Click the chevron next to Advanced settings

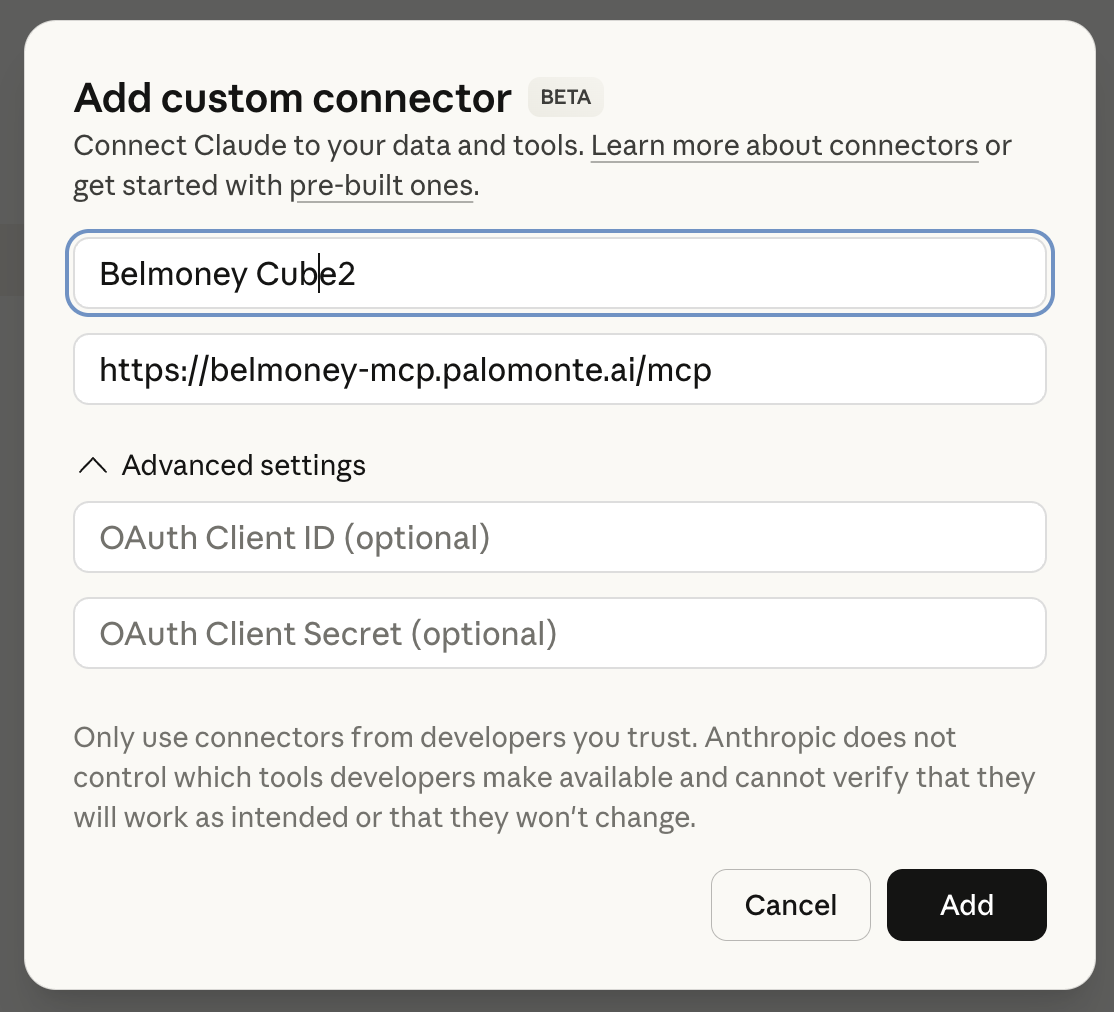pos(92,465)
